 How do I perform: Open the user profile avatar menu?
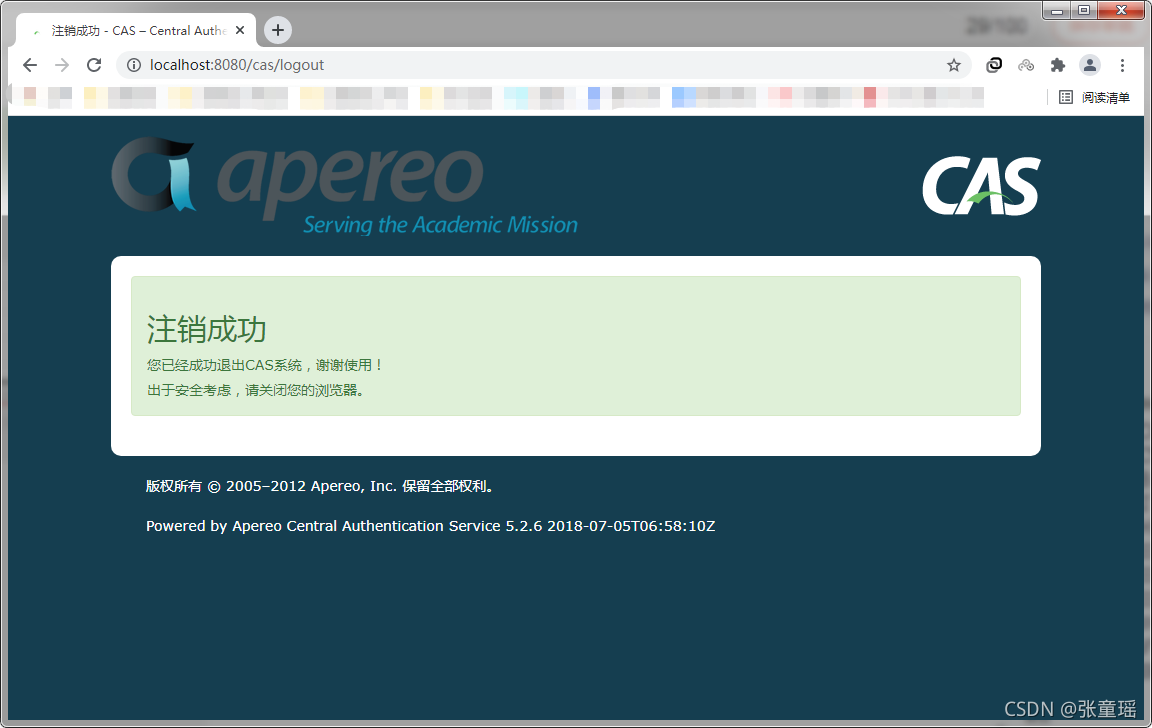[x=1090, y=65]
